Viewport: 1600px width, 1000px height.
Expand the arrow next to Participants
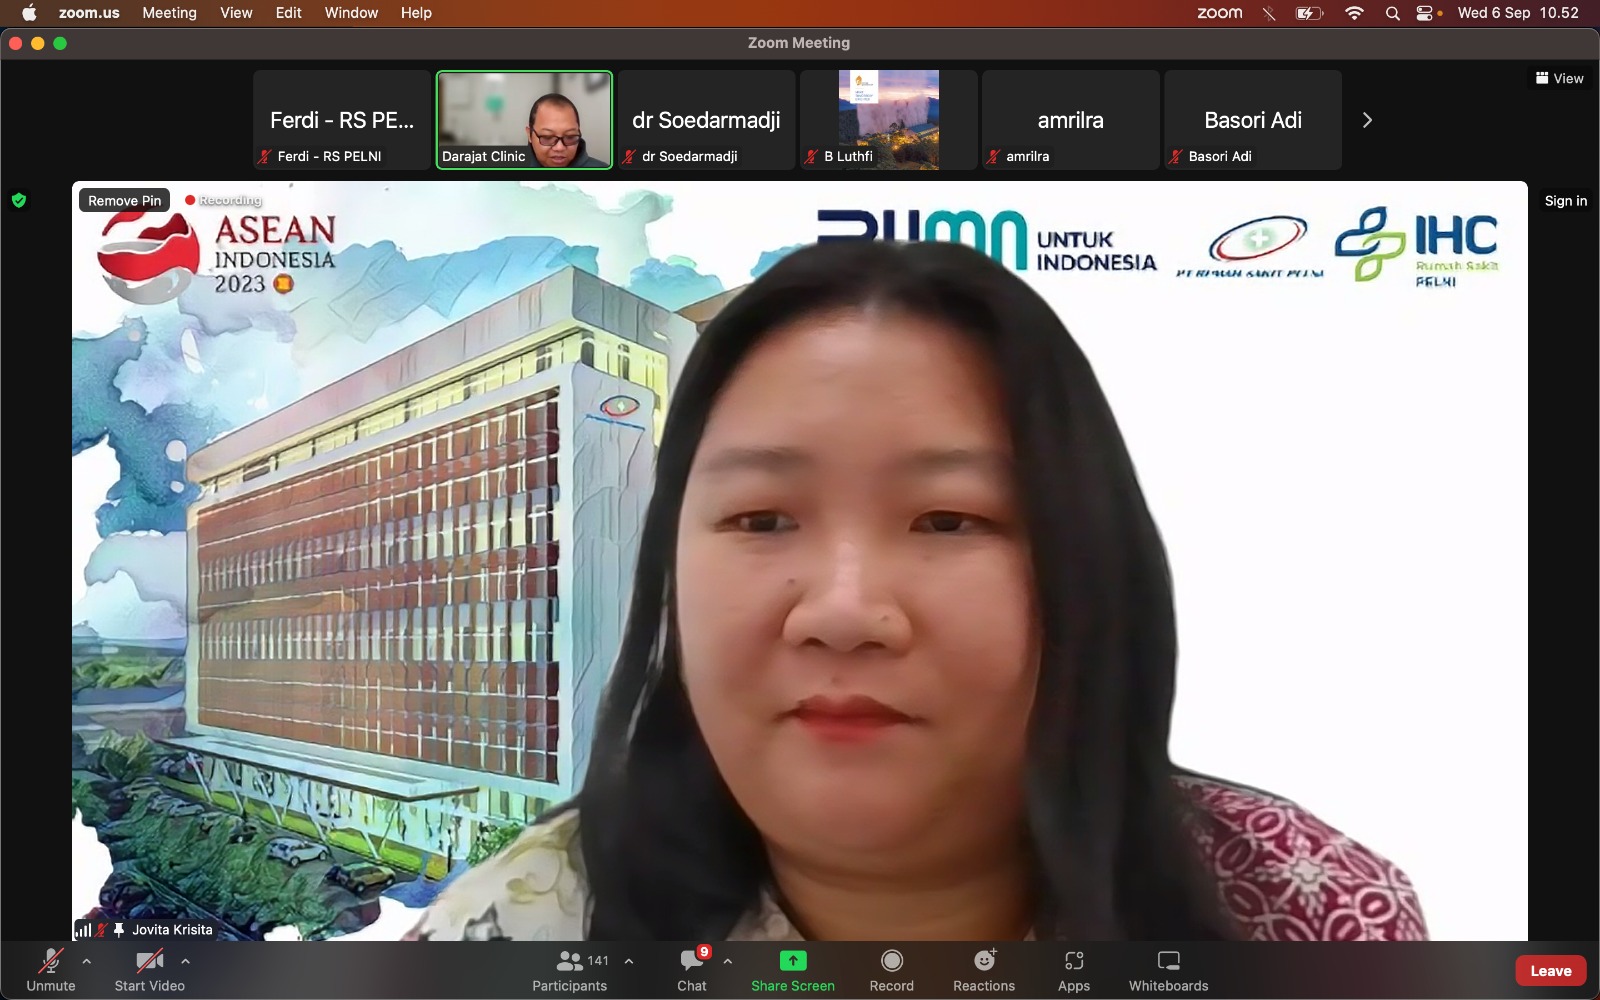click(629, 961)
